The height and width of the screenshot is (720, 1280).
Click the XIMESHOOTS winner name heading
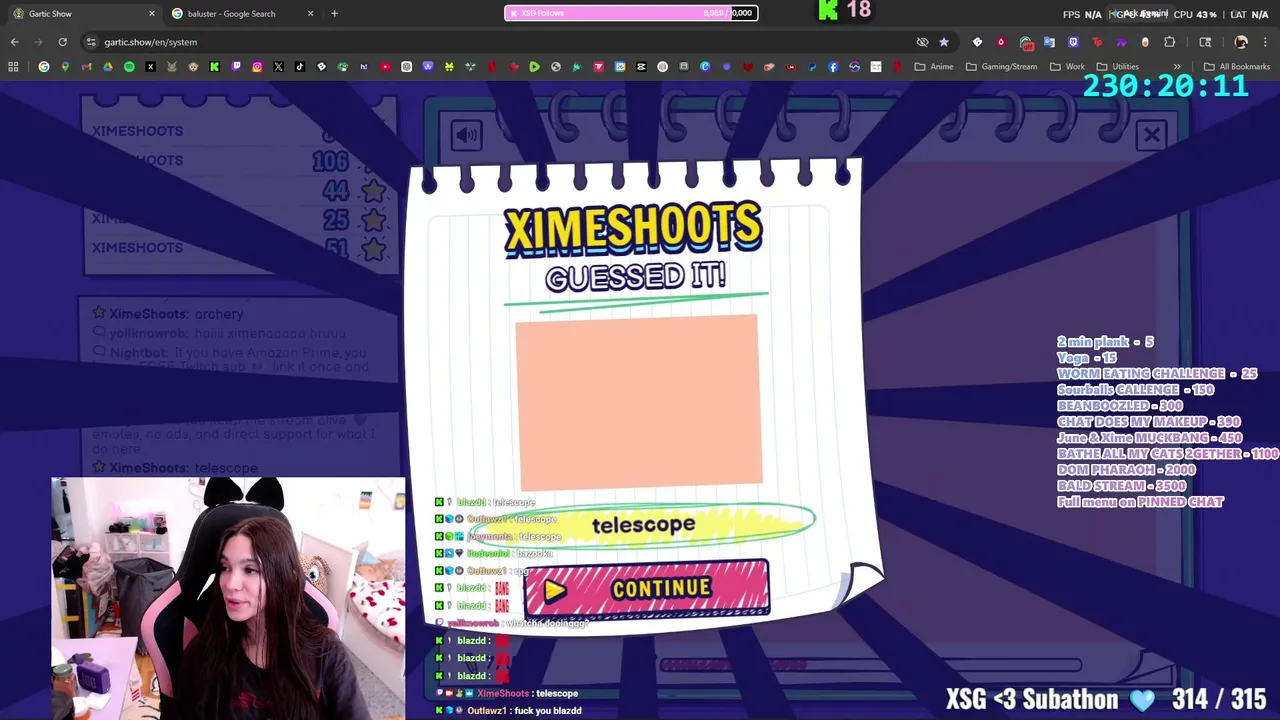coord(633,230)
